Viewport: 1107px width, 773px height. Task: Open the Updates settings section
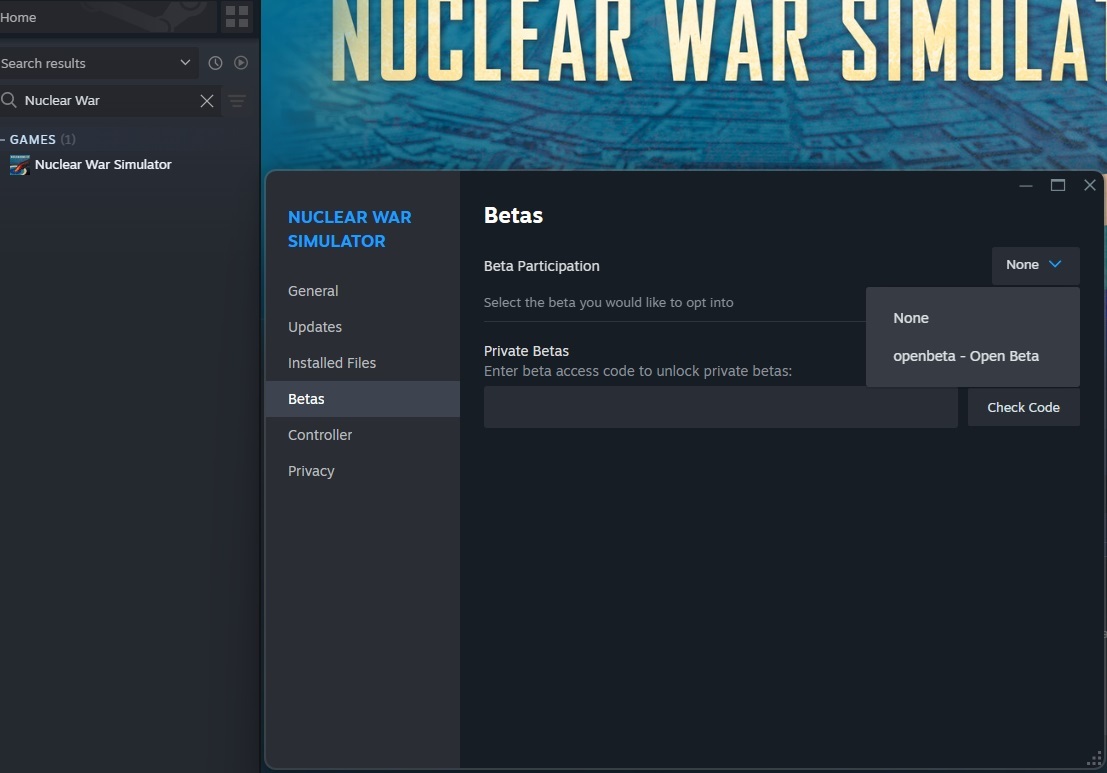coord(314,326)
